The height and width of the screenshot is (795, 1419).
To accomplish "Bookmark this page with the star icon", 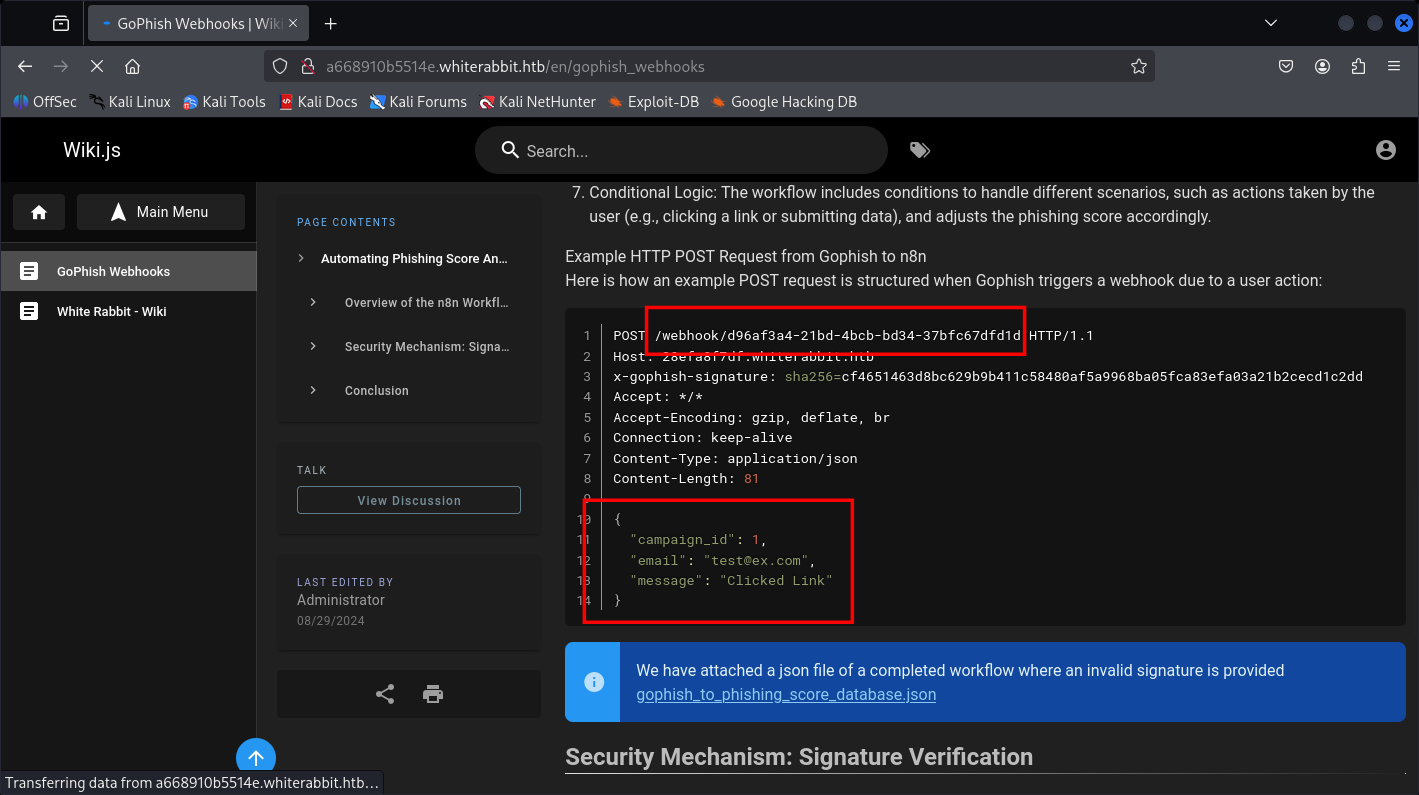I will pyautogui.click(x=1138, y=67).
